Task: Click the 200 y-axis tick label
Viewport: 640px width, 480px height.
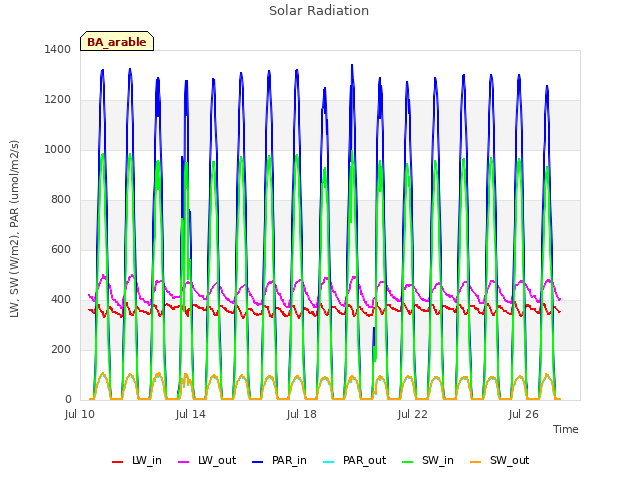Action: (x=61, y=349)
